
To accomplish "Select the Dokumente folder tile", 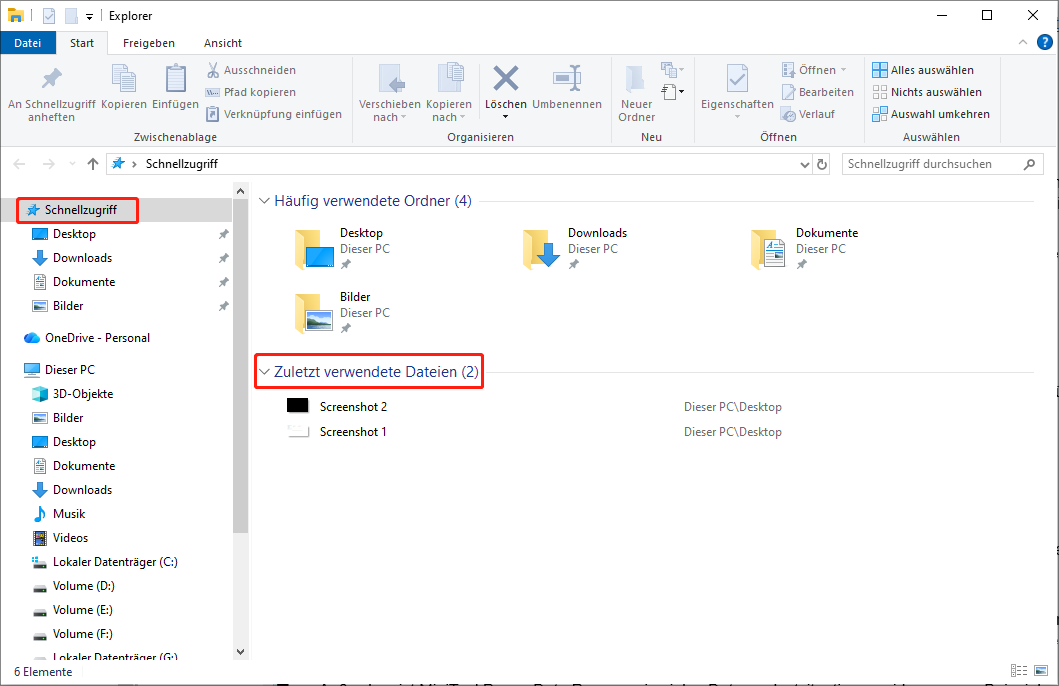I will [x=804, y=249].
